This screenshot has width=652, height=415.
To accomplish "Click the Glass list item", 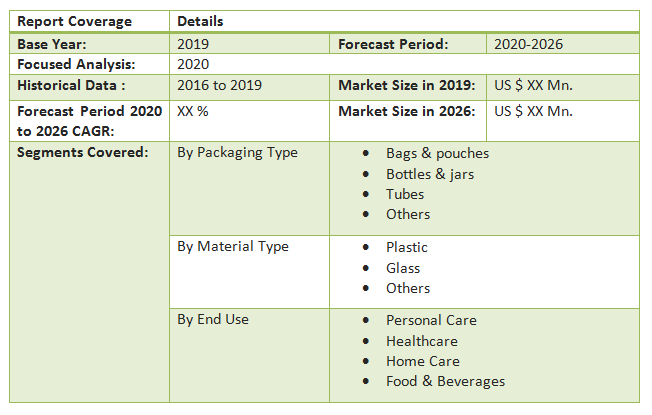I will [x=403, y=268].
